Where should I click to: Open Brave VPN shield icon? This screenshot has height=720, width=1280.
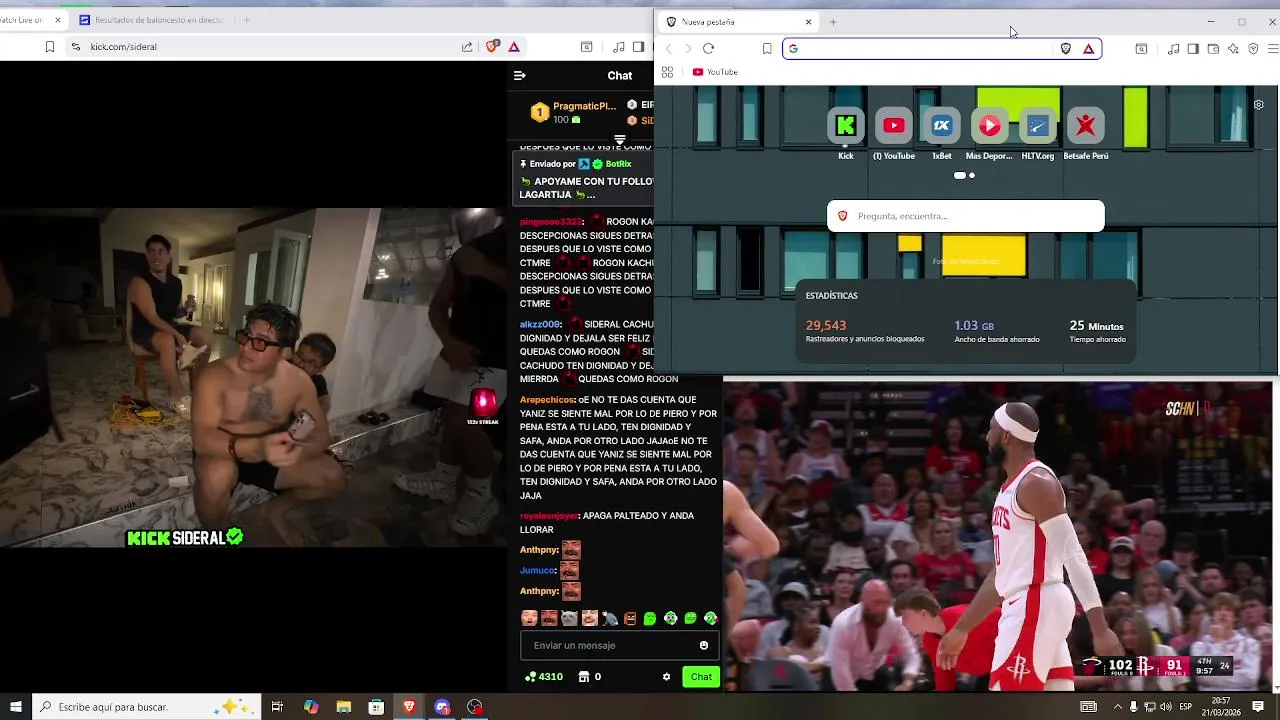(x=1253, y=48)
